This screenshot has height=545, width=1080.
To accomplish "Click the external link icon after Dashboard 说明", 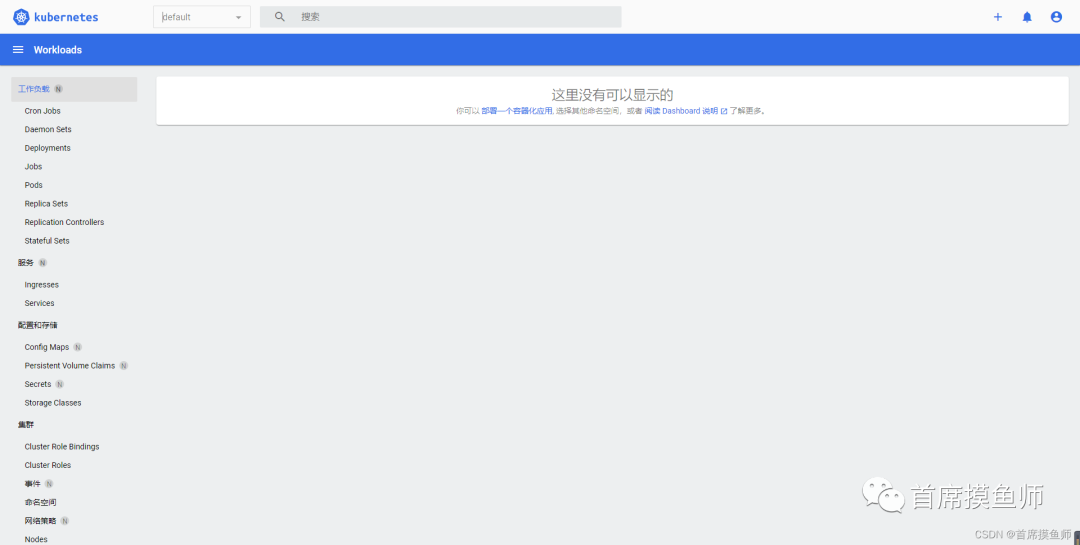I will (x=724, y=111).
